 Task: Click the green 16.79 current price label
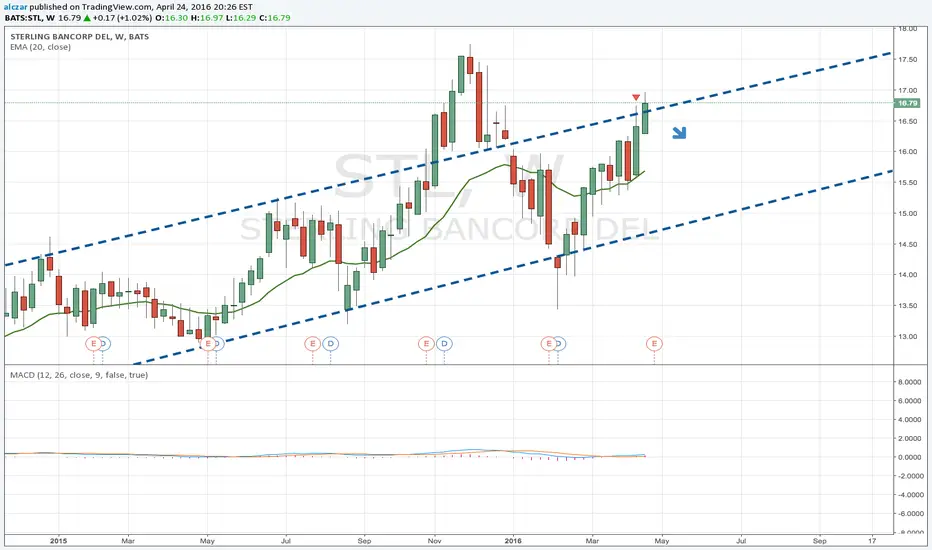pos(907,103)
